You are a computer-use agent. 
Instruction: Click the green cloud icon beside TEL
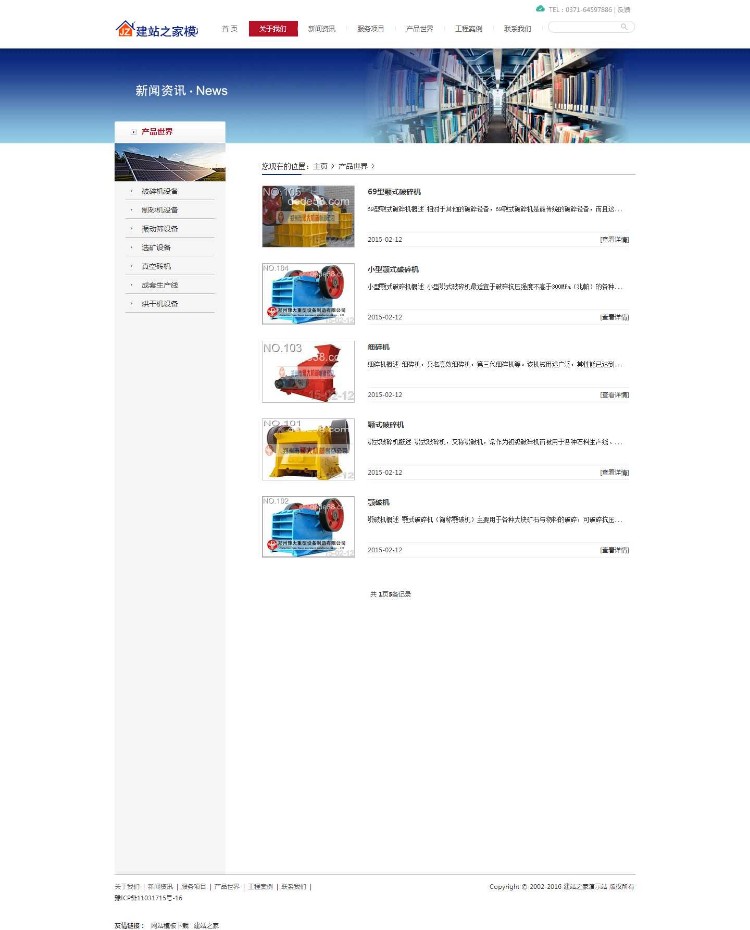(540, 9)
